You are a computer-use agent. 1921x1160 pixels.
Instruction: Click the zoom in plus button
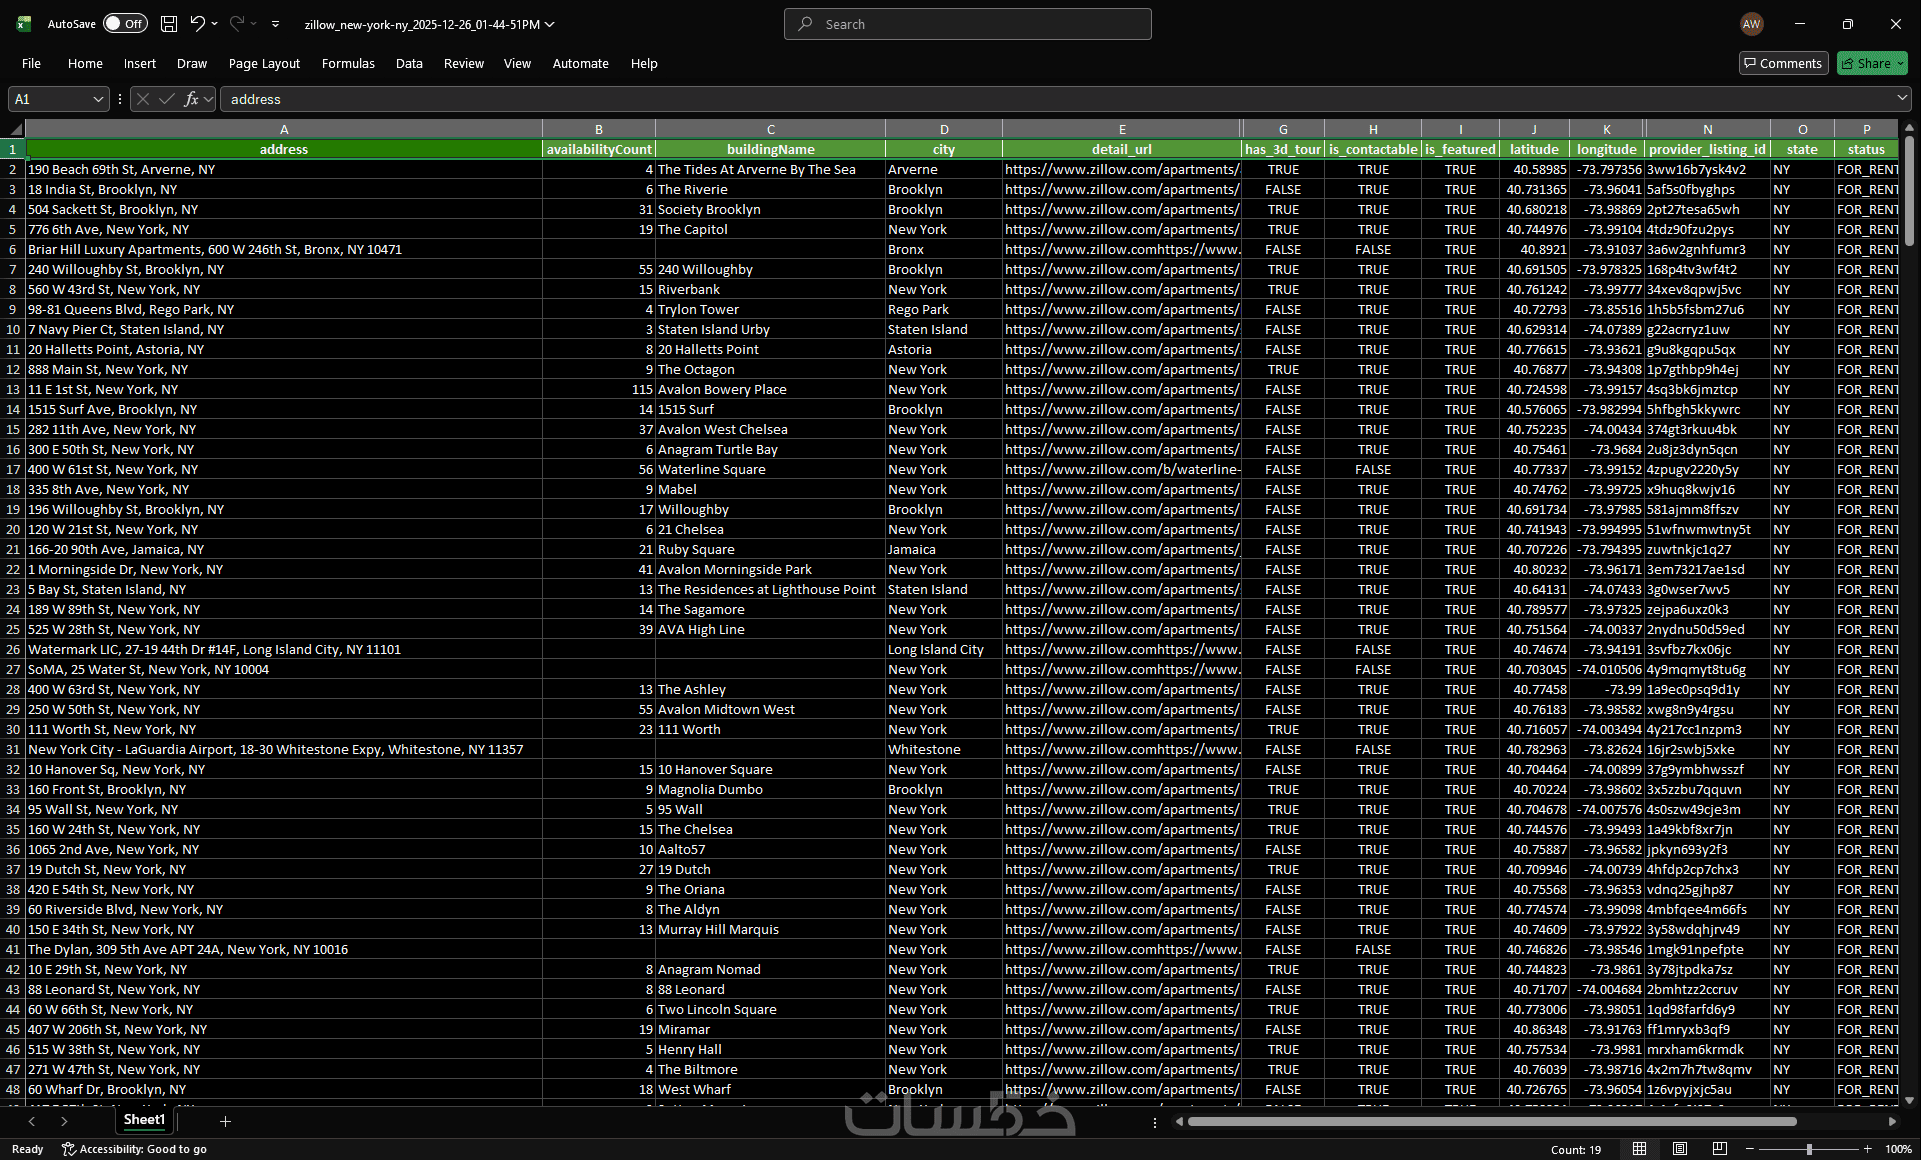point(1868,1149)
